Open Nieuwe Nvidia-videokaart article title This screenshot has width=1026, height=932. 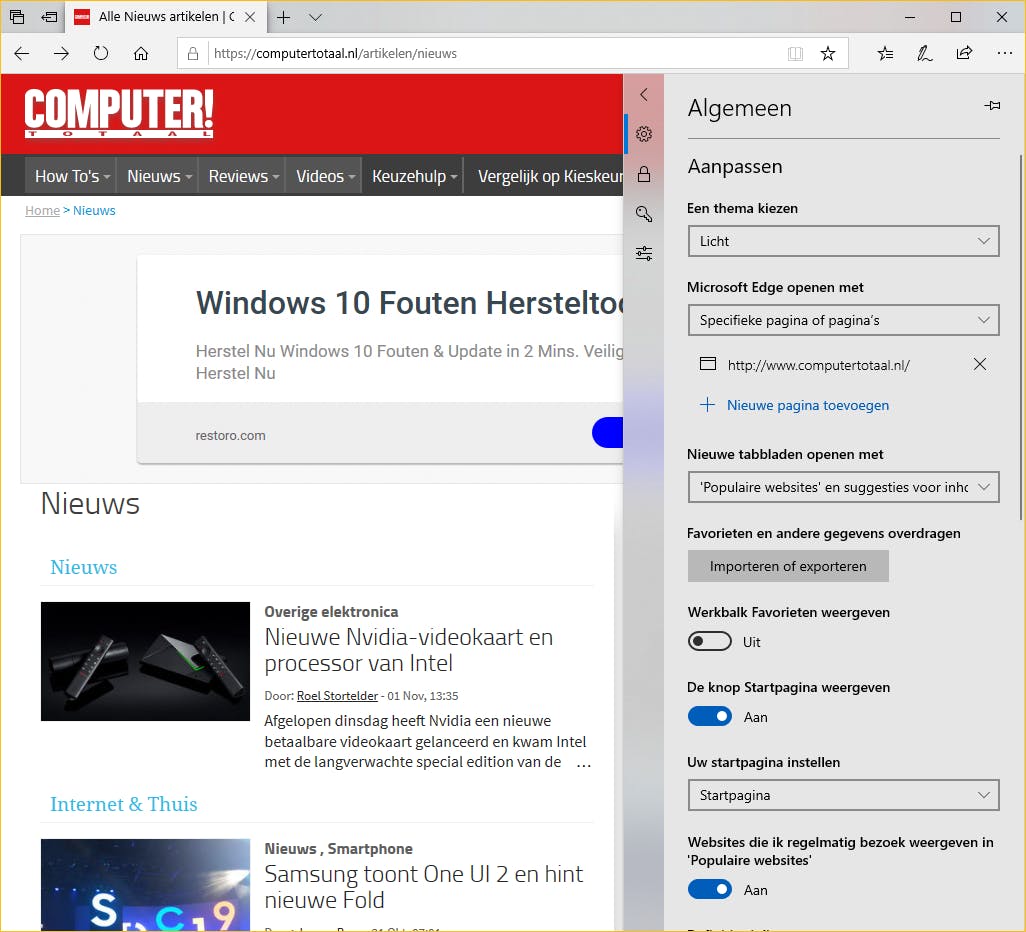pos(409,650)
